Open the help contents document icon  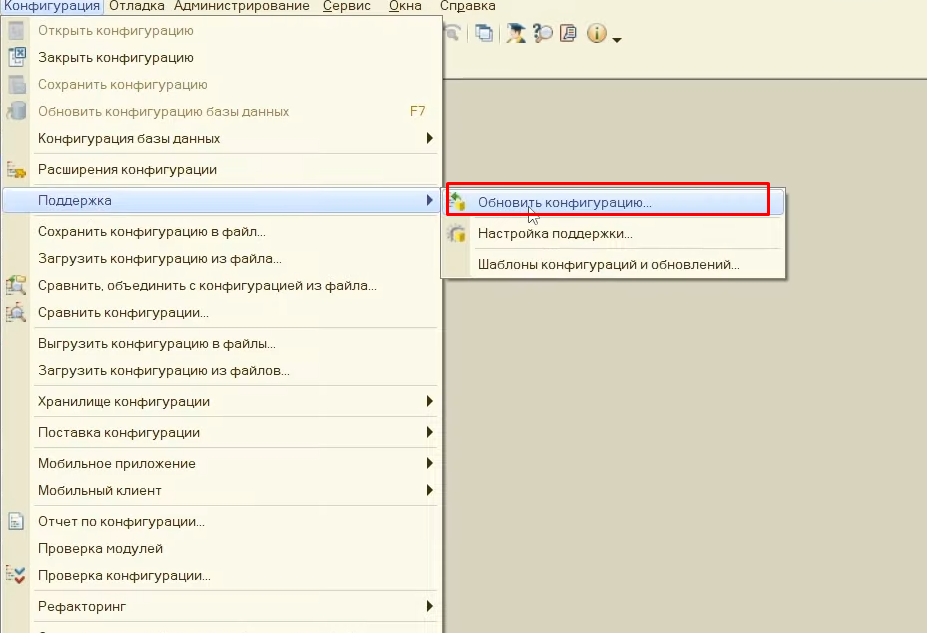(x=568, y=33)
